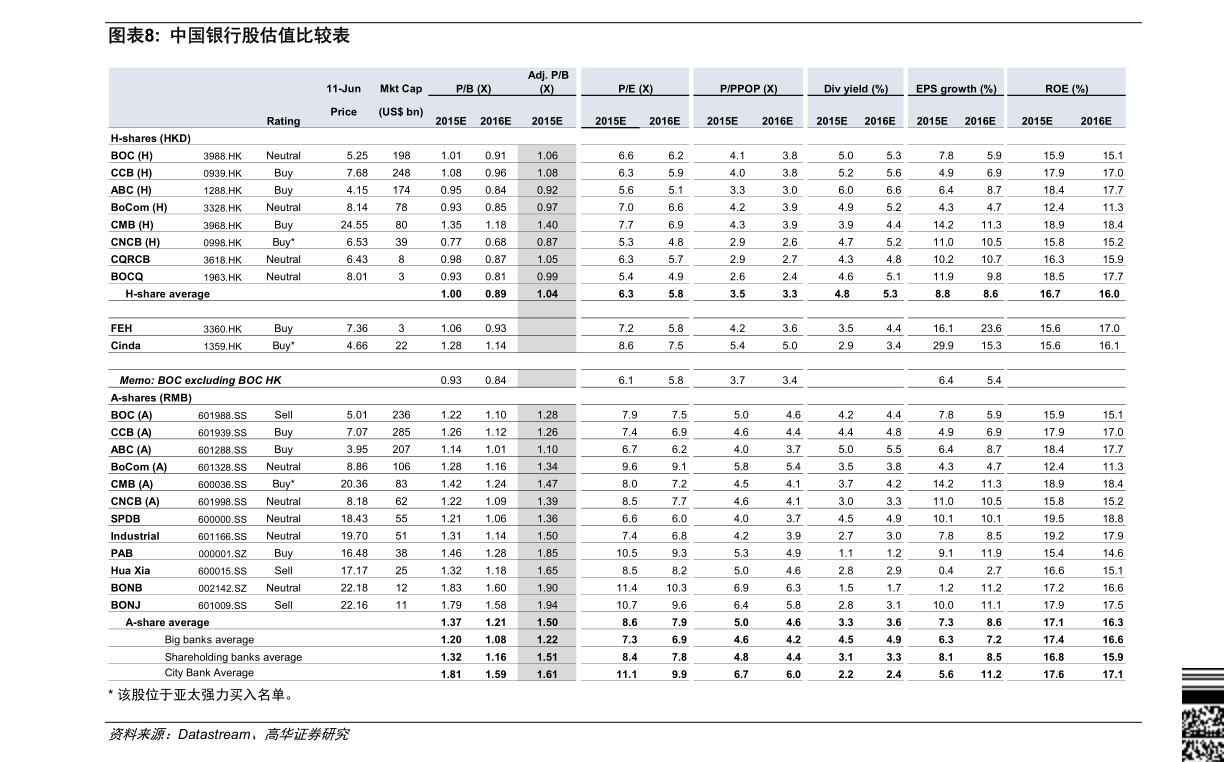Click 2015E sub-header under P/E (X)
This screenshot has height=762, width=1224.
(x=611, y=121)
